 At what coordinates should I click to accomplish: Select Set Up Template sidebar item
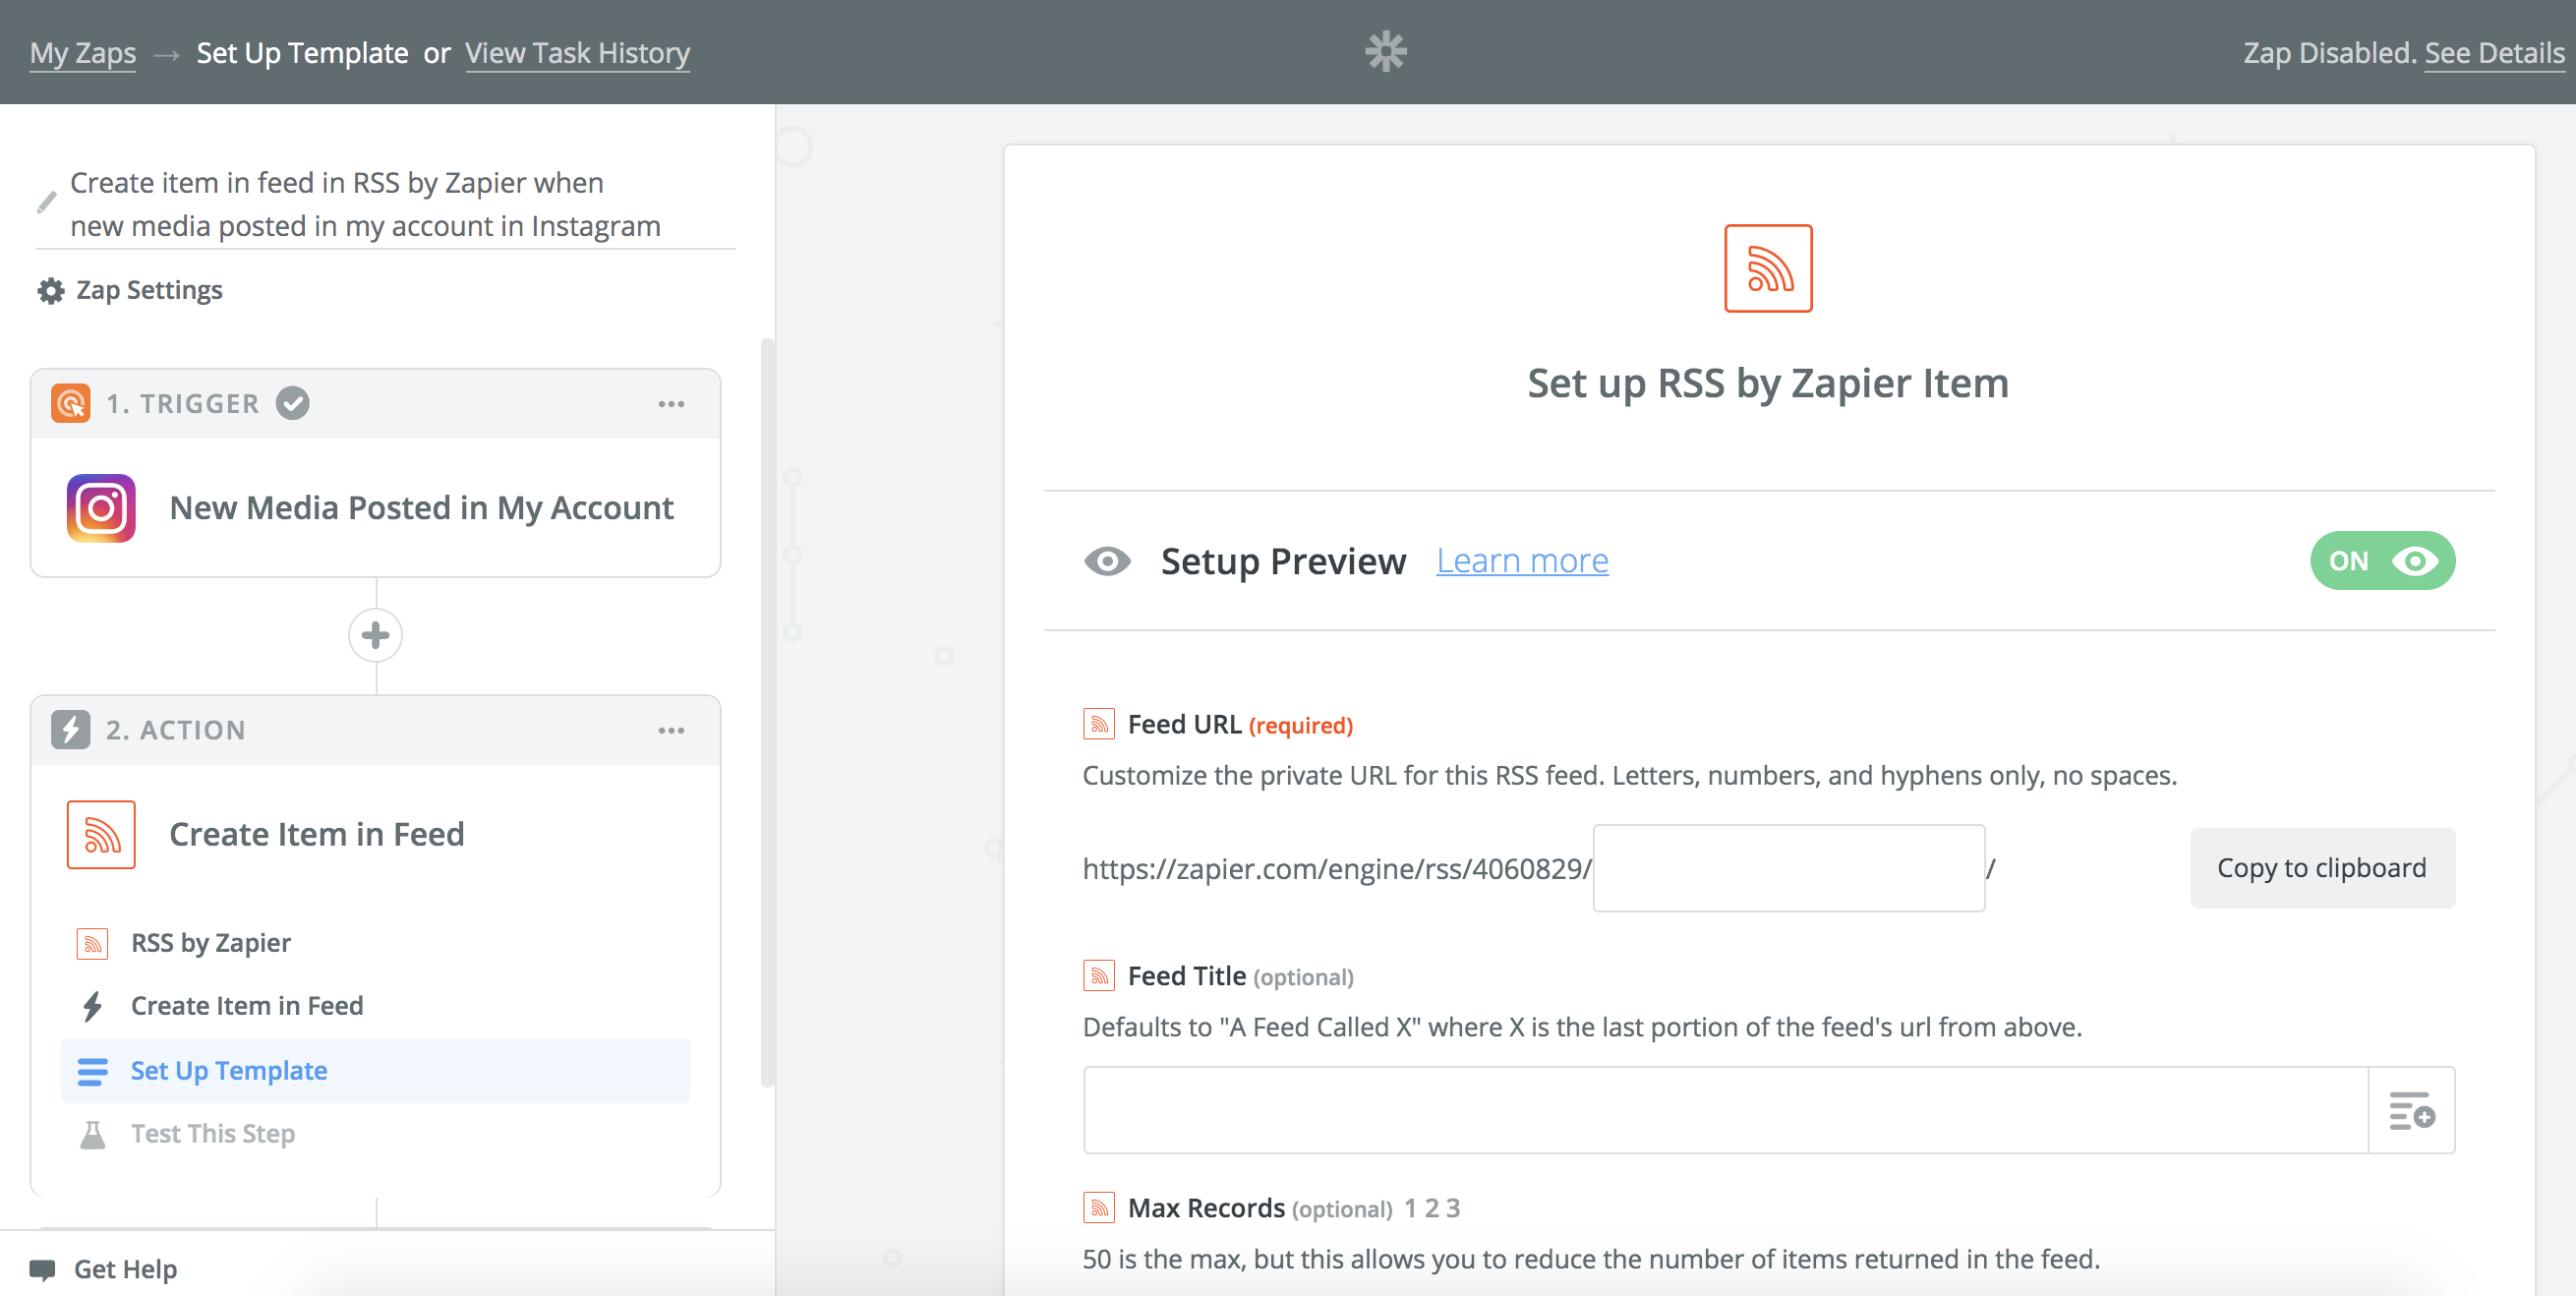[x=229, y=1071]
